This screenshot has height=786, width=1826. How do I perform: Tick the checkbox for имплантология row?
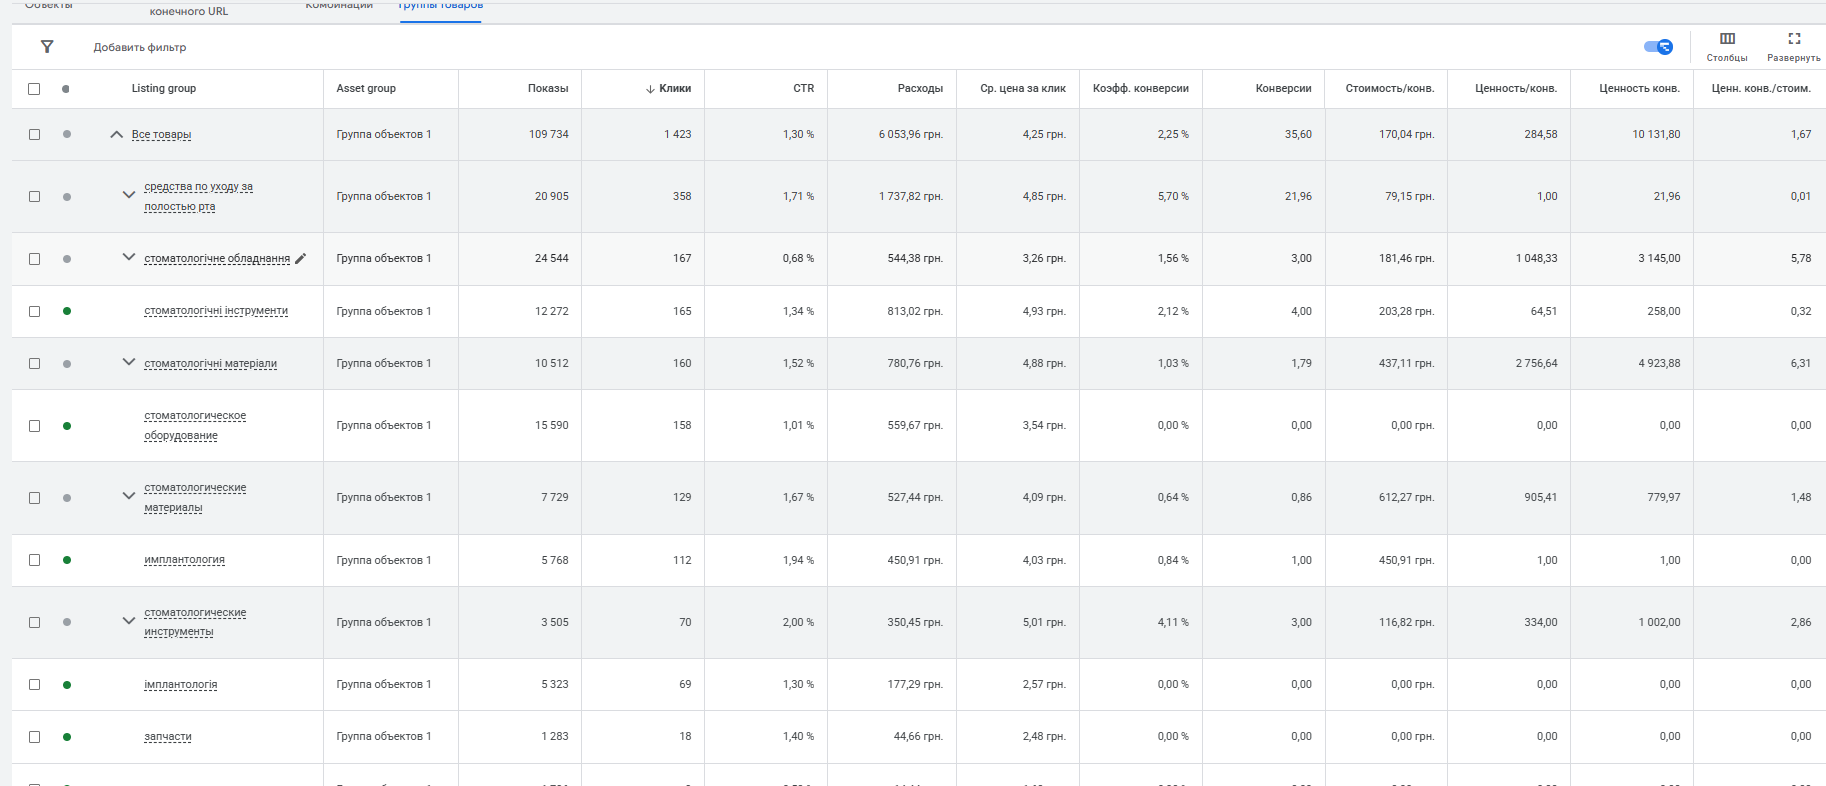[34, 560]
